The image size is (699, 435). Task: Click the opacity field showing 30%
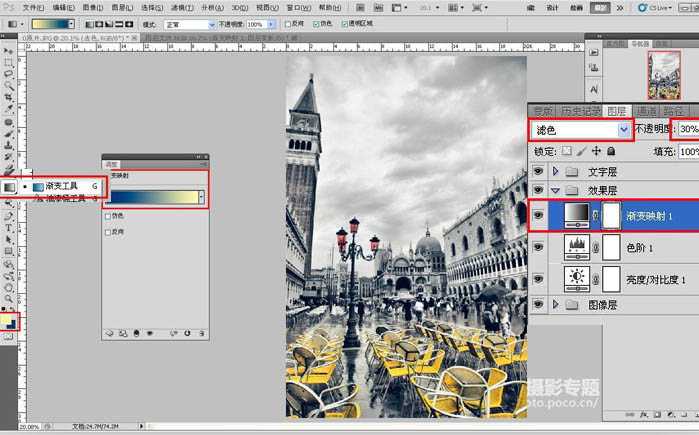pyautogui.click(x=688, y=130)
